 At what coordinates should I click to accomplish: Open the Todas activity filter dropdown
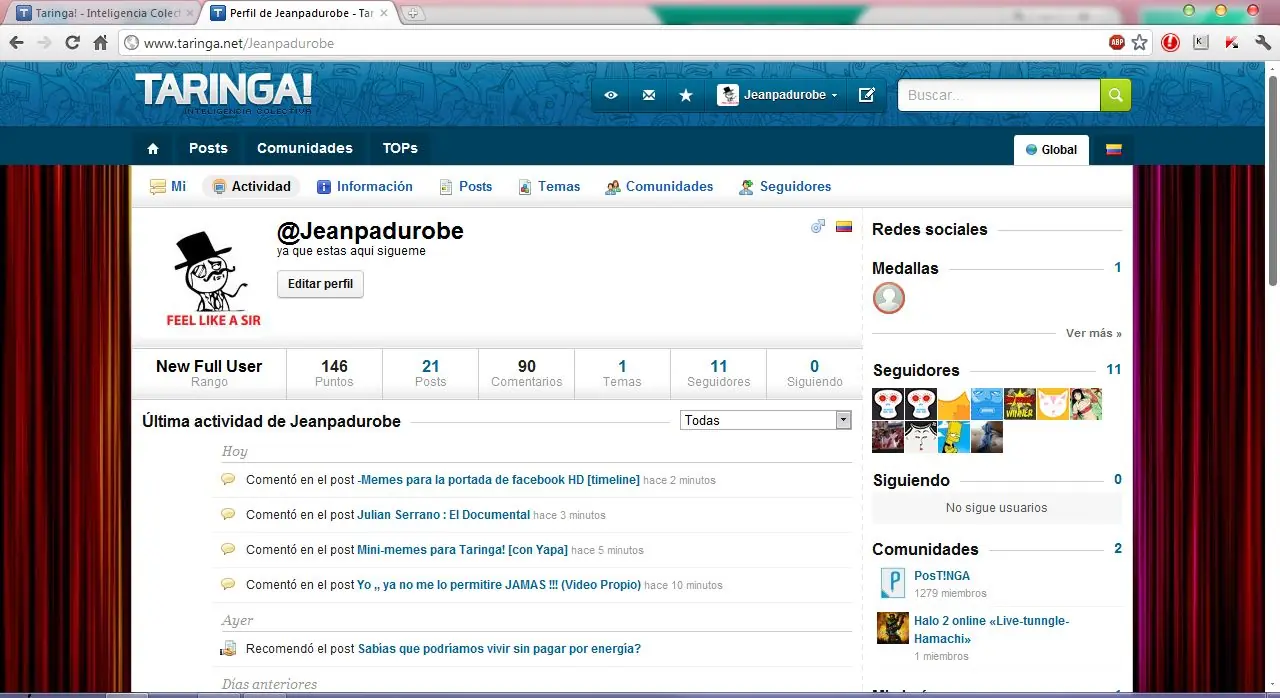(766, 420)
